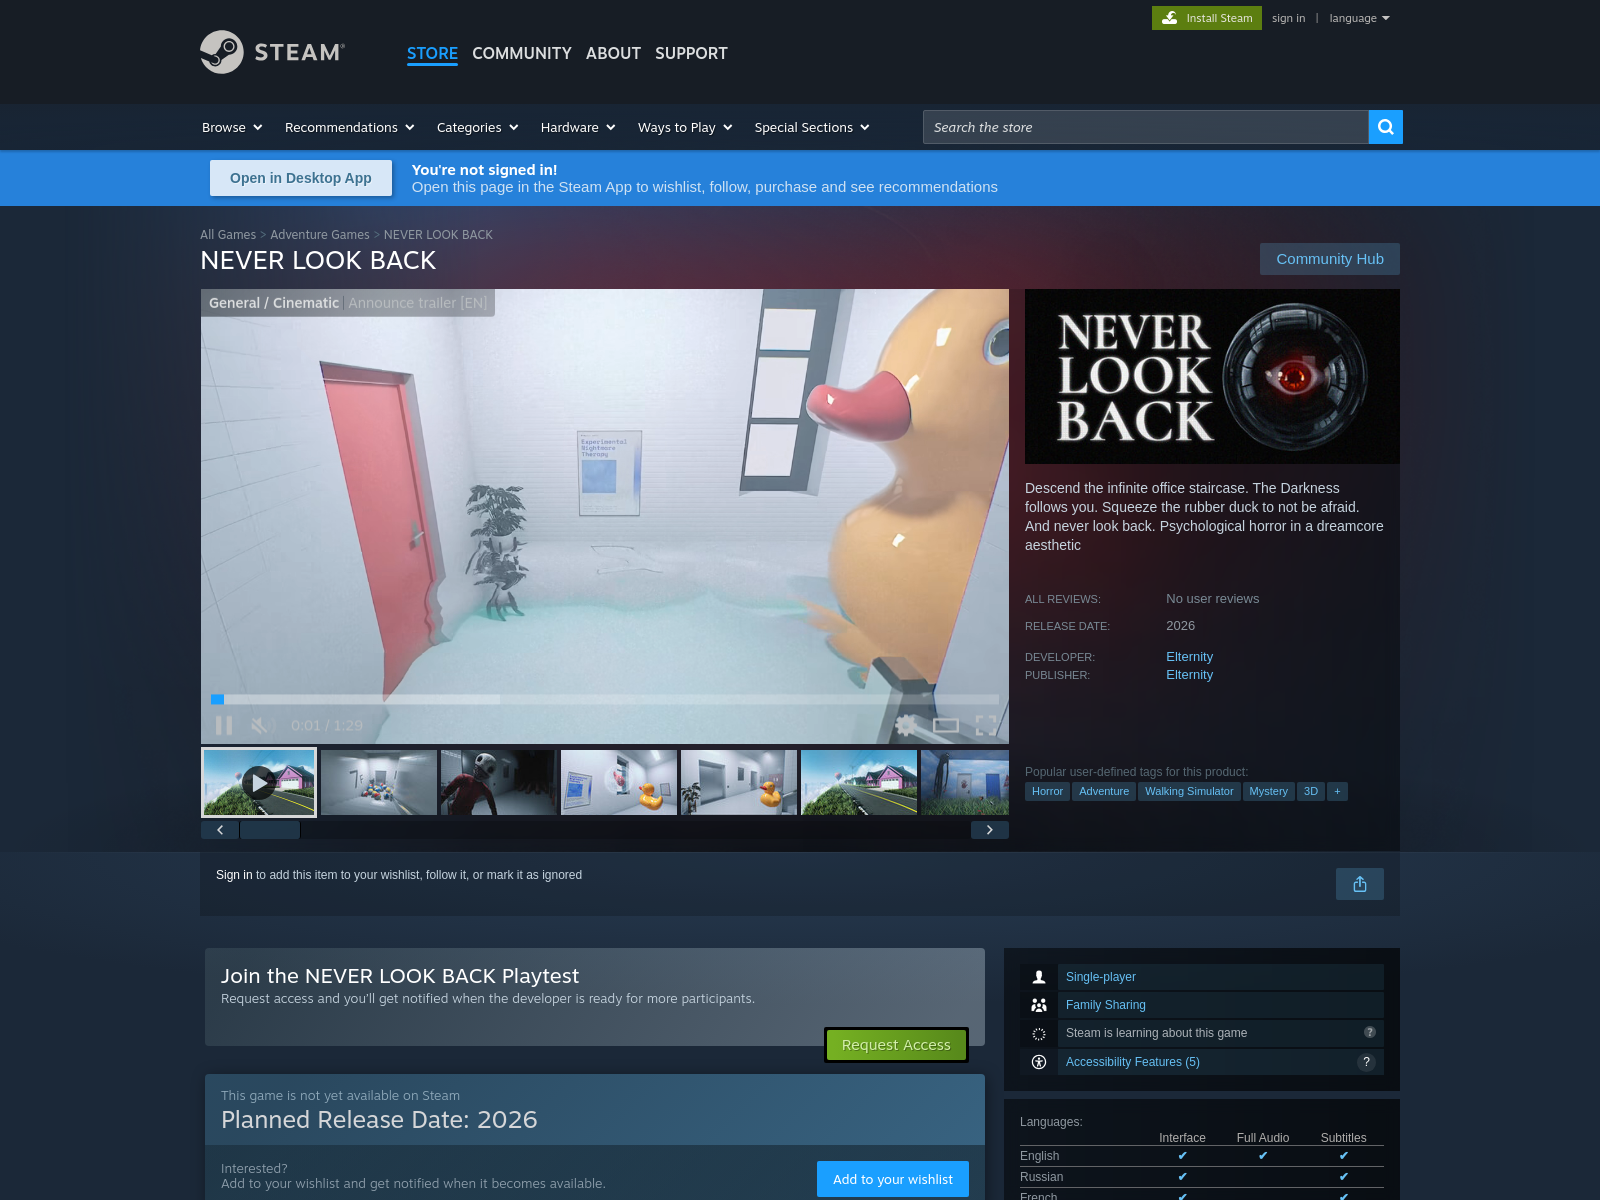Open the share icon button

coord(1360,884)
